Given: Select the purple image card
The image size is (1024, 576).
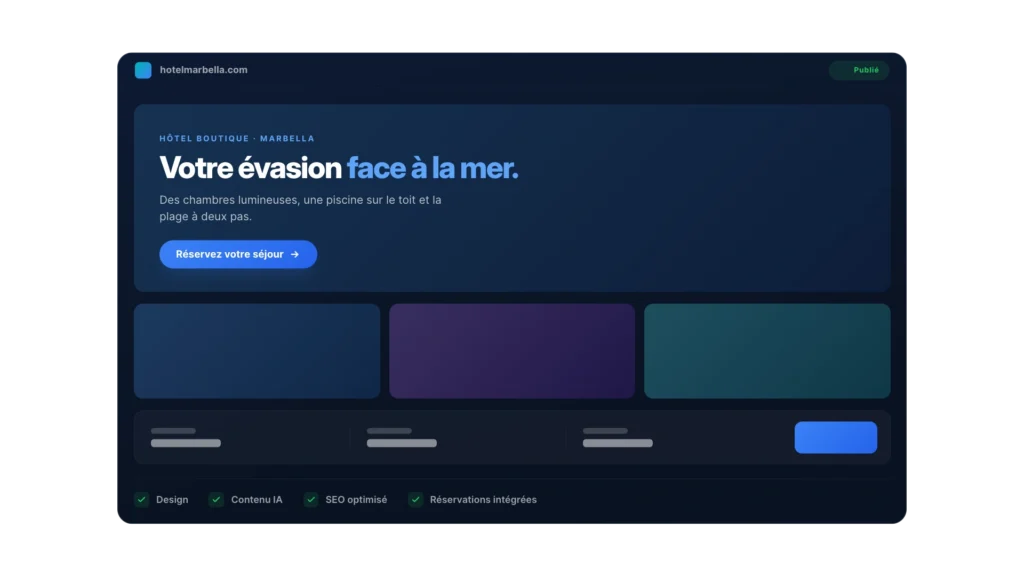Looking at the screenshot, I should (512, 351).
